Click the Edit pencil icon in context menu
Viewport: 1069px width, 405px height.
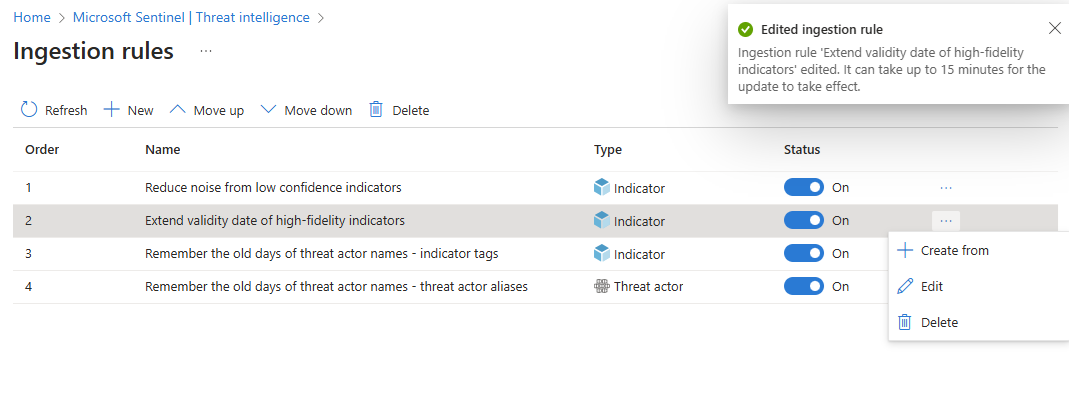[x=905, y=286]
